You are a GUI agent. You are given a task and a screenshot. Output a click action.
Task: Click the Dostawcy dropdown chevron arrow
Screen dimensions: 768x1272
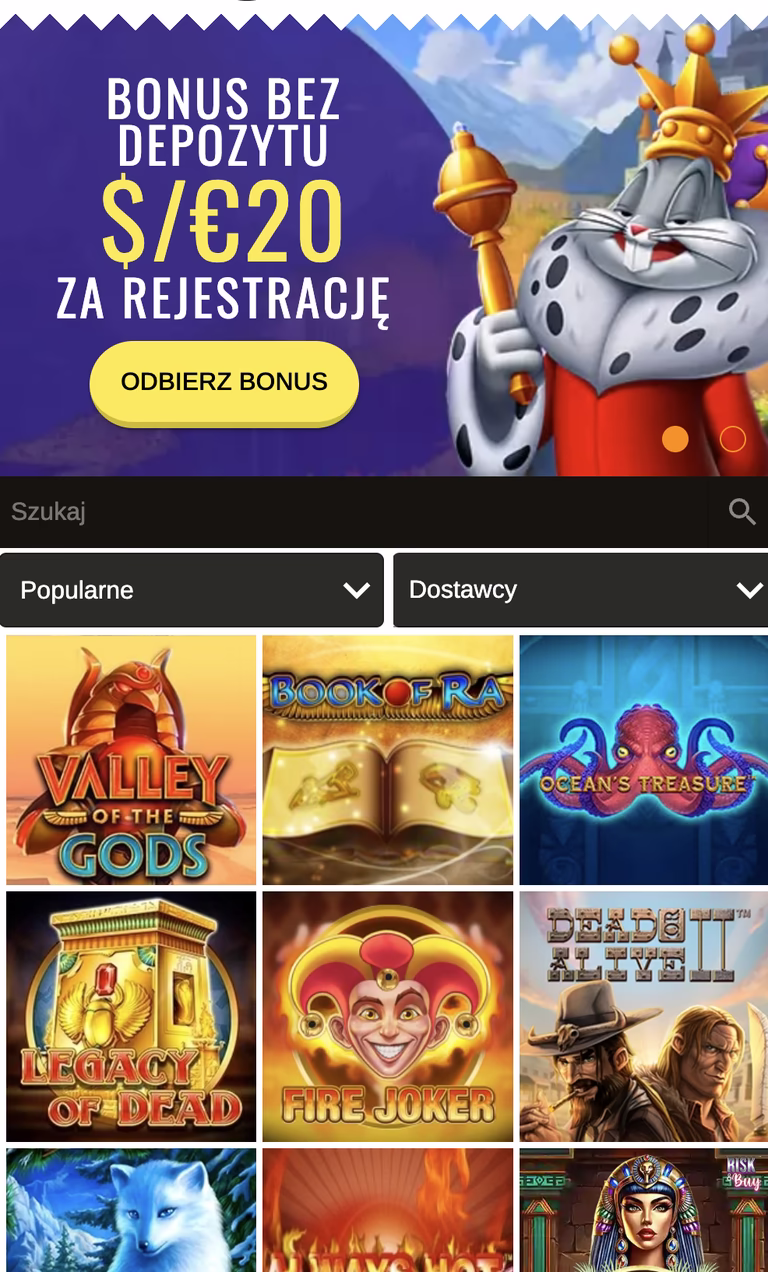coord(749,591)
